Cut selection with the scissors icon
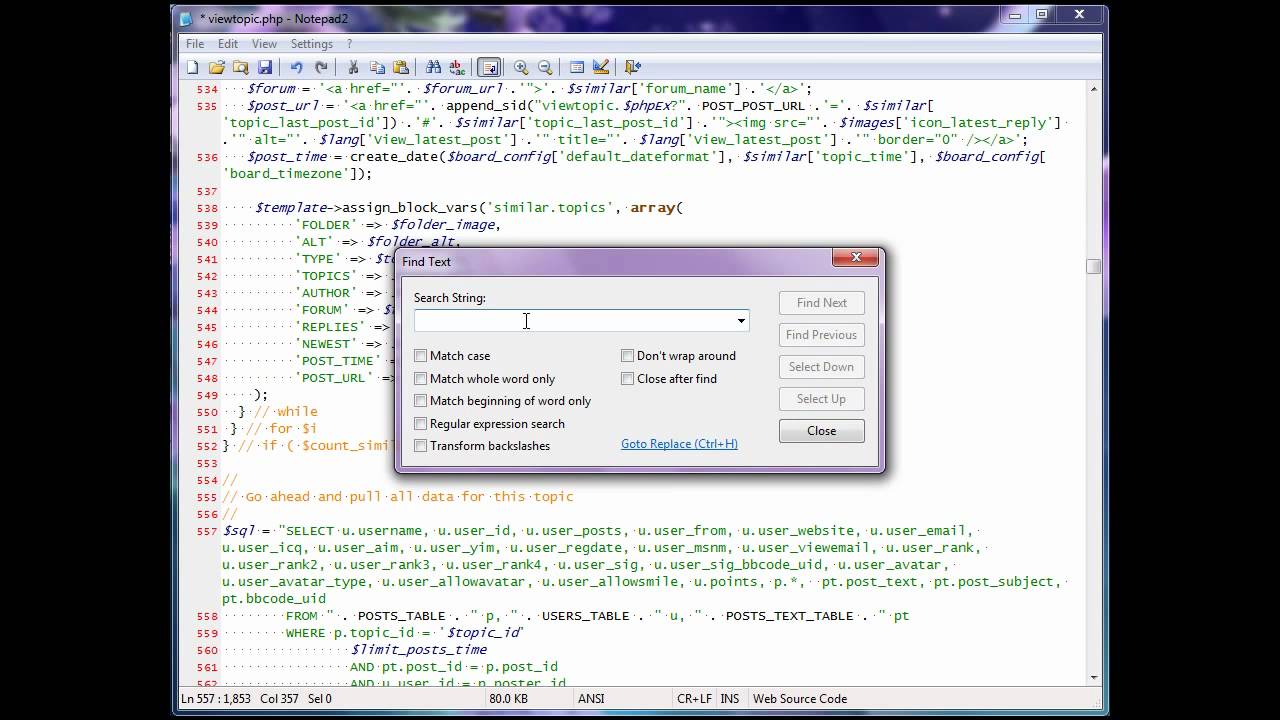 point(353,67)
